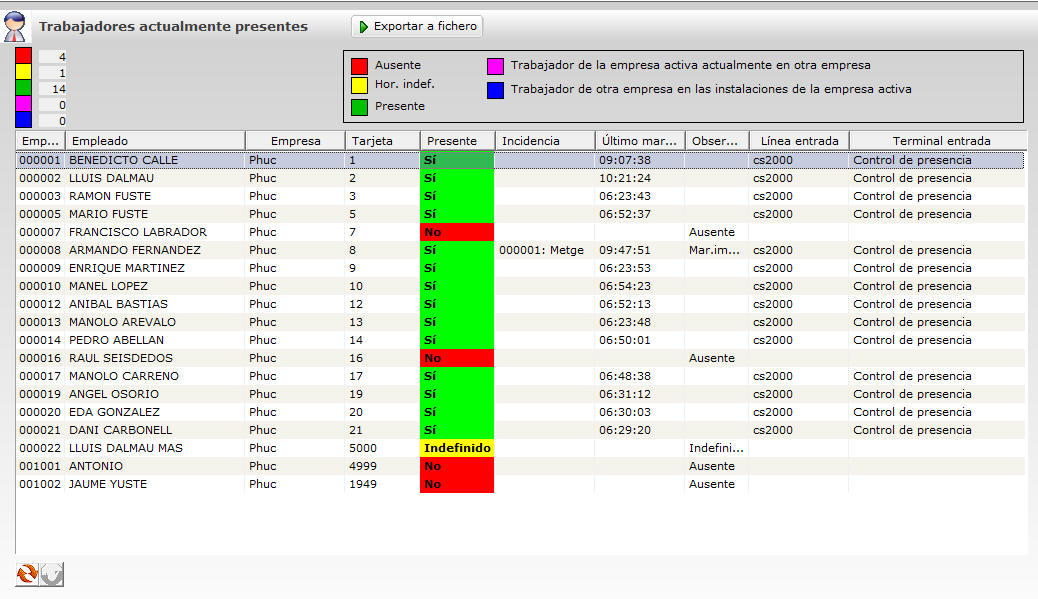Image resolution: width=1038 pixels, height=599 pixels.
Task: Select employee PEDRO ABELLAN
Action: 117,340
